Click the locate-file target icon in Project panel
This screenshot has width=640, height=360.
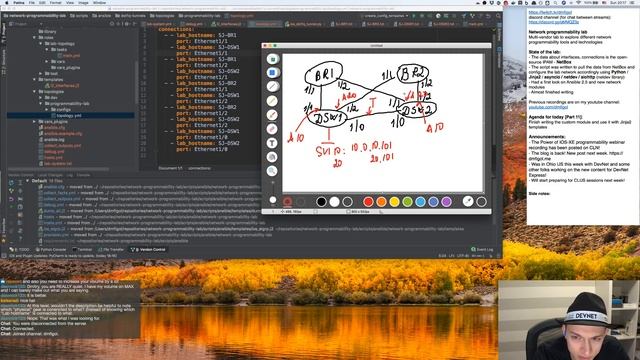click(x=112, y=24)
